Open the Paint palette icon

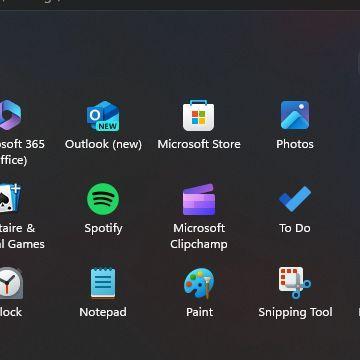tap(199, 283)
